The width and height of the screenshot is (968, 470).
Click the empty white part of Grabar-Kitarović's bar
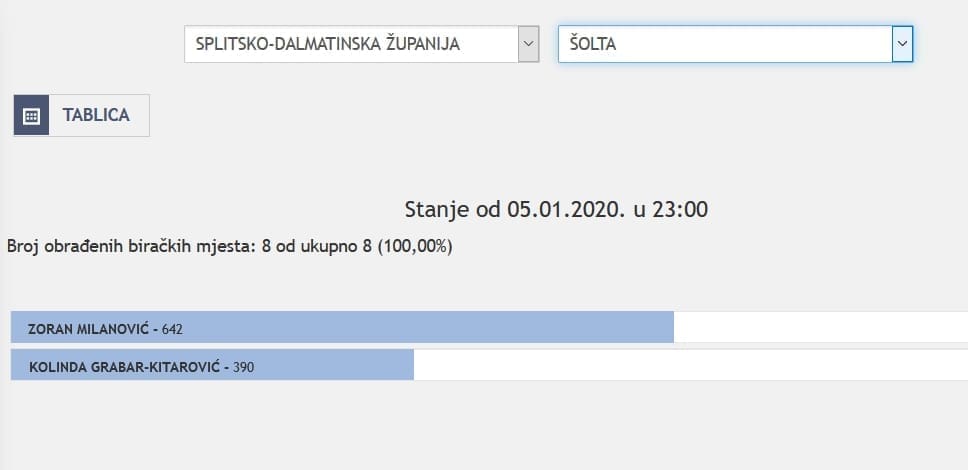pos(690,367)
